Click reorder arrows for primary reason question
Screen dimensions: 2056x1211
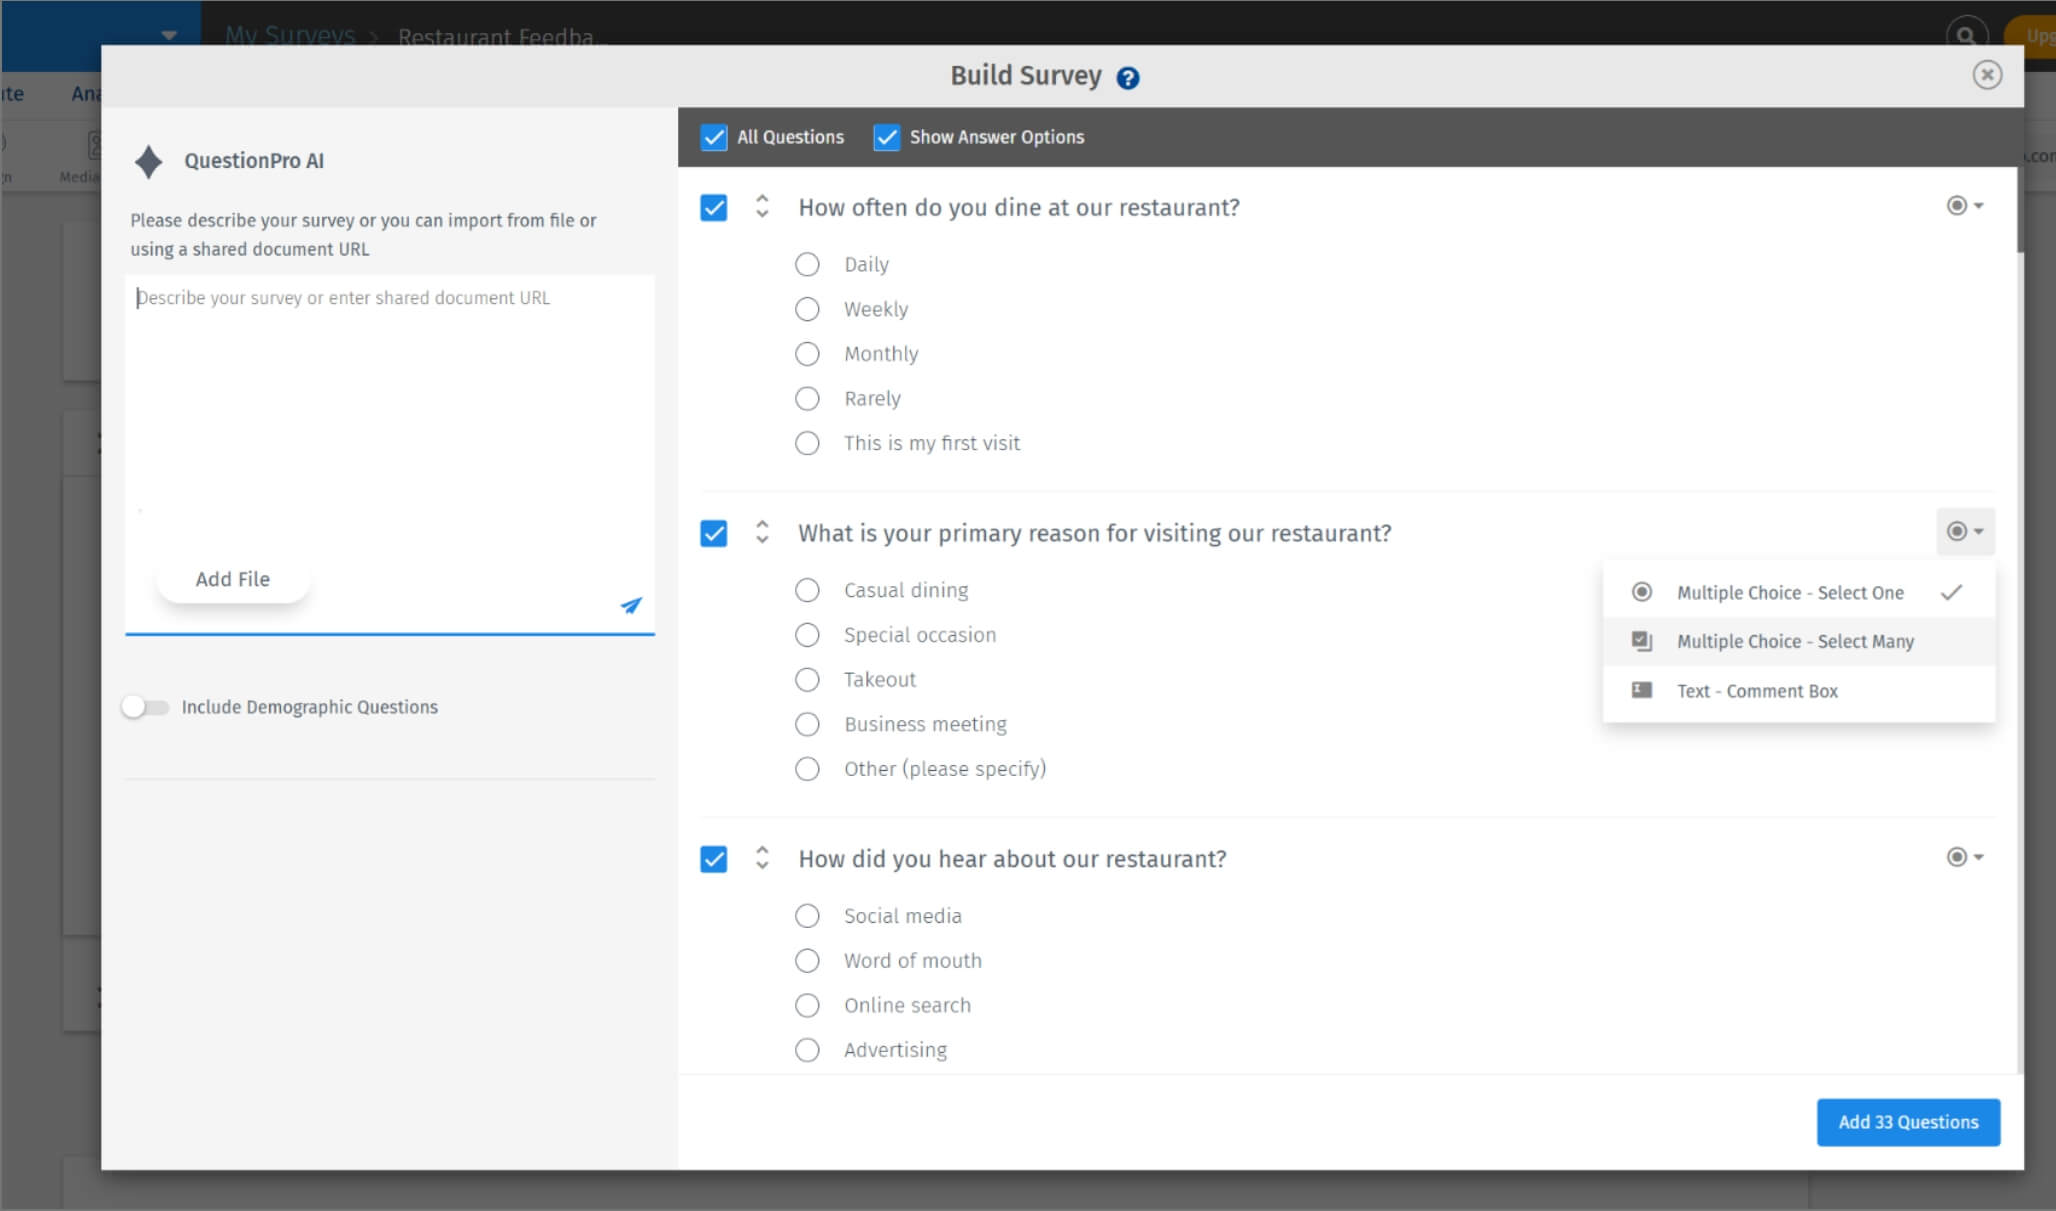[762, 532]
